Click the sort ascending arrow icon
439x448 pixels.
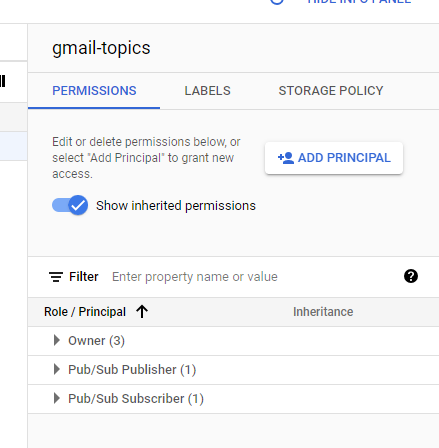tap(142, 312)
